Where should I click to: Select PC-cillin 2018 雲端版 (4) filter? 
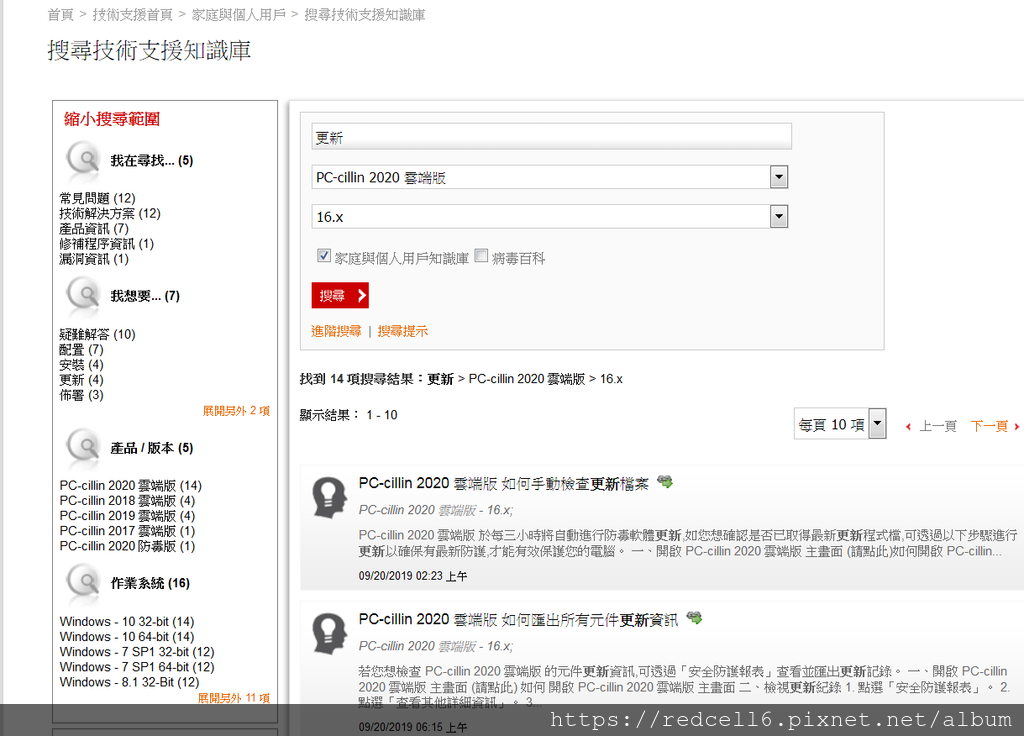click(127, 500)
